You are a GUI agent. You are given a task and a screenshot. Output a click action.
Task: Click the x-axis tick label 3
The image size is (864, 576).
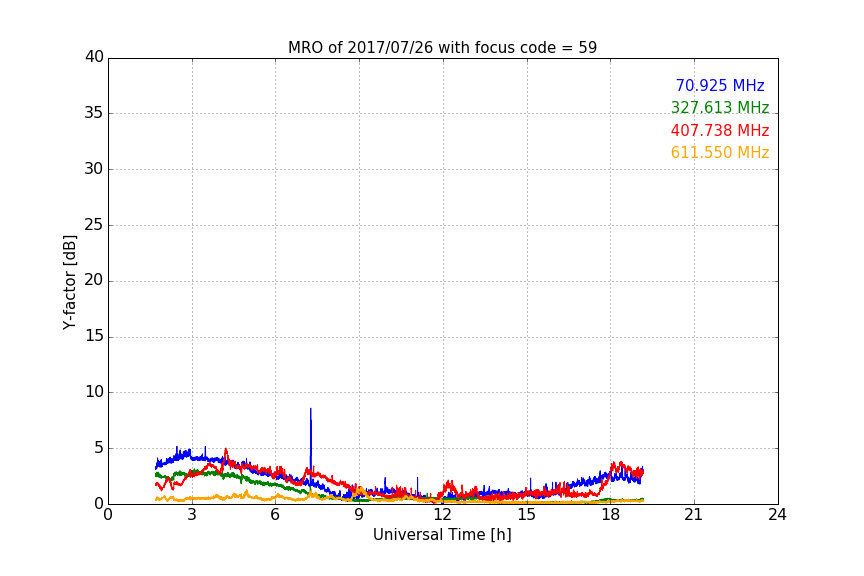pos(192,515)
